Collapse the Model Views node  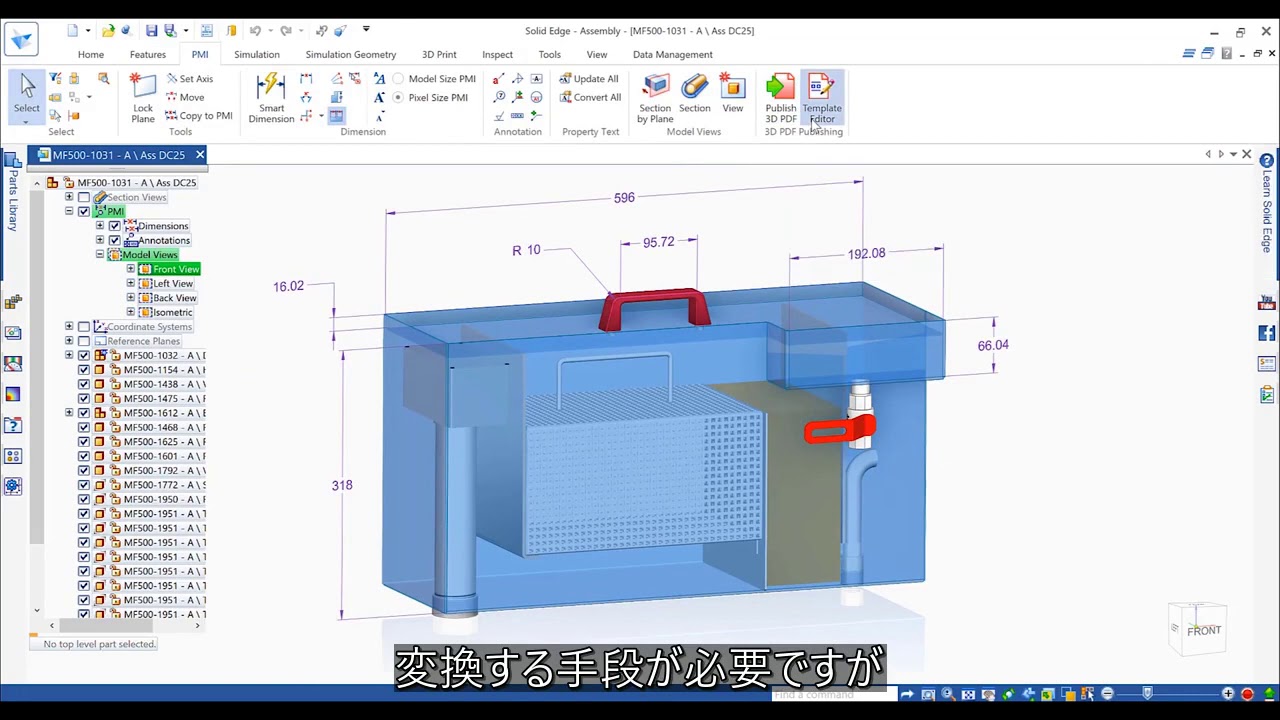[x=100, y=255]
